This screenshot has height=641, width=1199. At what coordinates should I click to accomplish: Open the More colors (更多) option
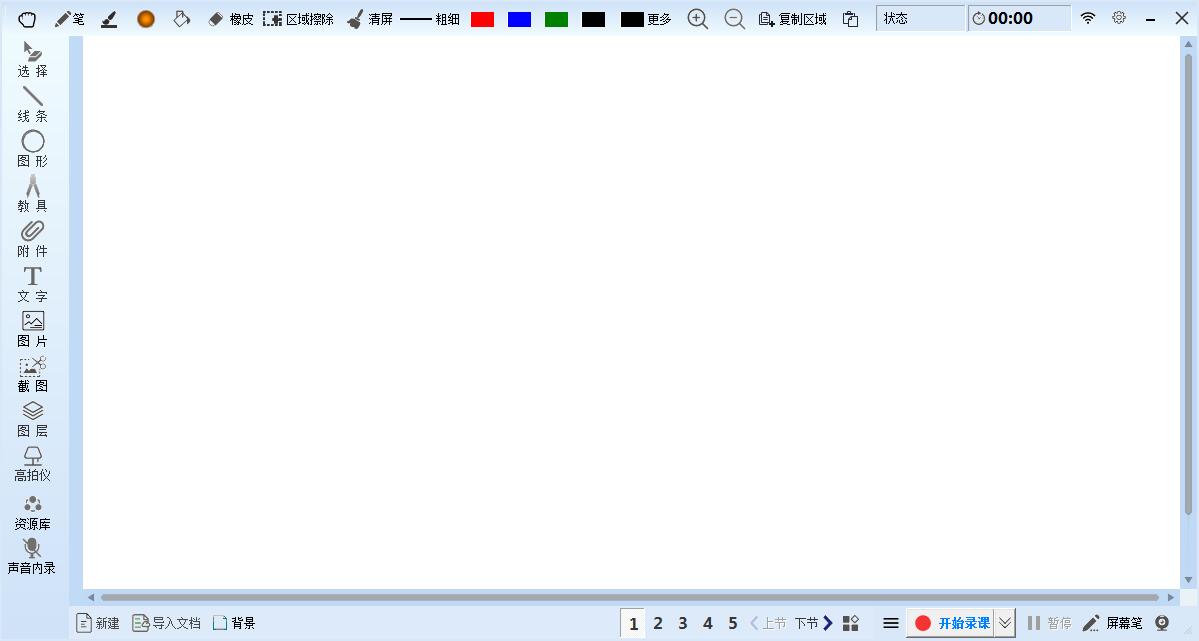click(x=646, y=19)
